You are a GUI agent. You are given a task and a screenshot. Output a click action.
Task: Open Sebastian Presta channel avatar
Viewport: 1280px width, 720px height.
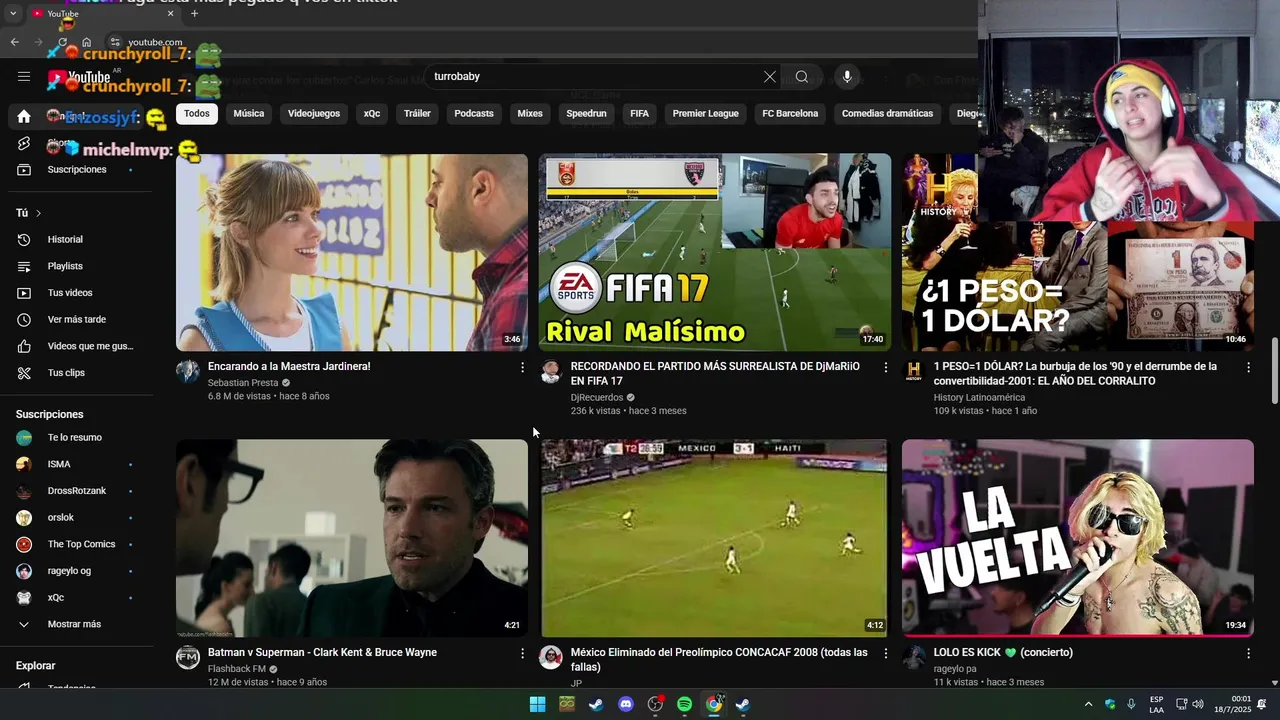(188, 372)
